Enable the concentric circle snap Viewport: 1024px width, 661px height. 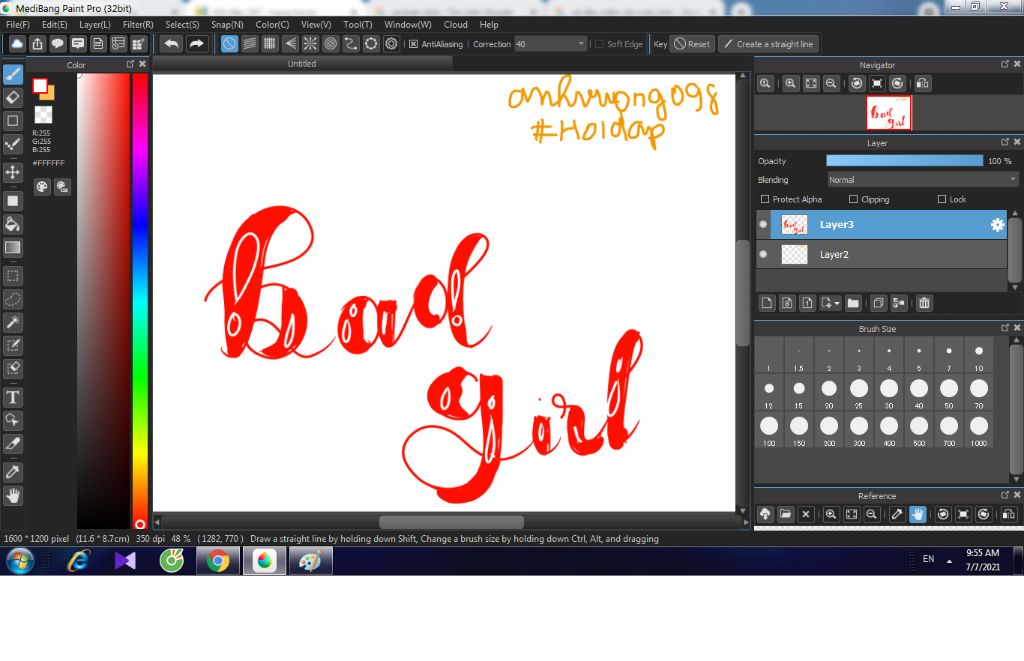click(330, 44)
